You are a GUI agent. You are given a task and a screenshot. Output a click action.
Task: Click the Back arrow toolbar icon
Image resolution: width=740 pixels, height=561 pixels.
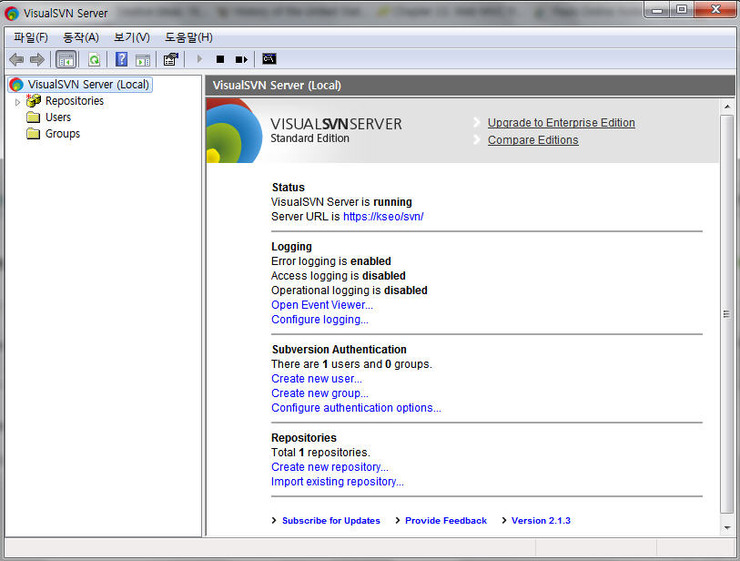pos(16,60)
